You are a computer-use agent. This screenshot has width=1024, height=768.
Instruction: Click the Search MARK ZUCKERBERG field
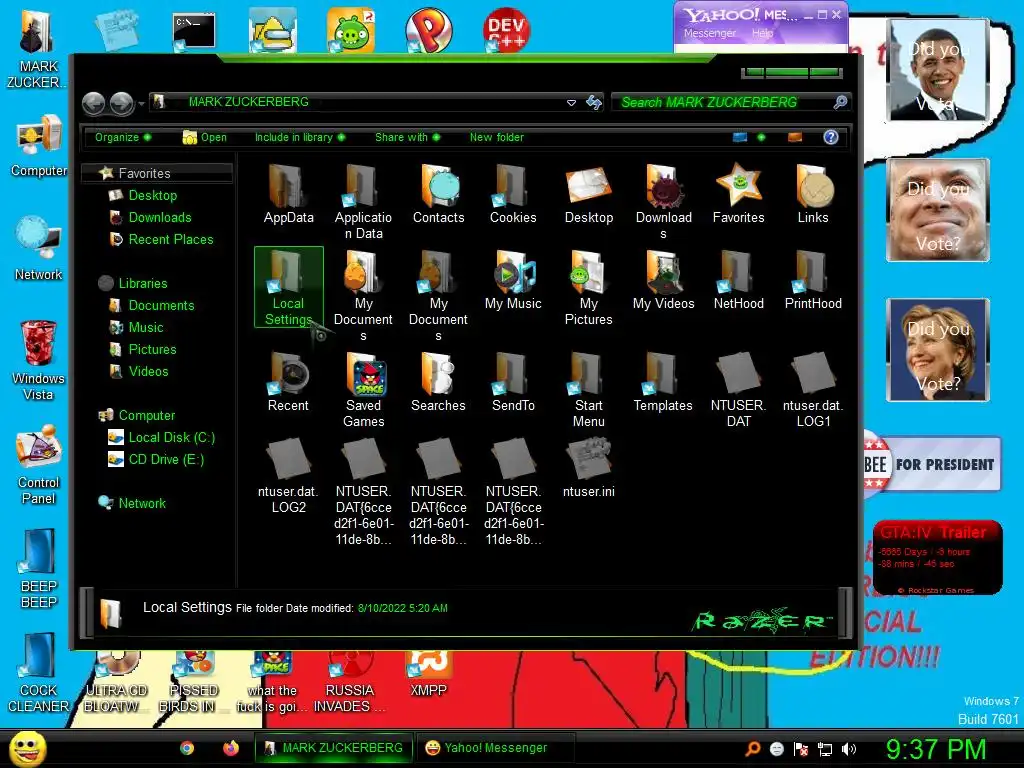click(731, 103)
